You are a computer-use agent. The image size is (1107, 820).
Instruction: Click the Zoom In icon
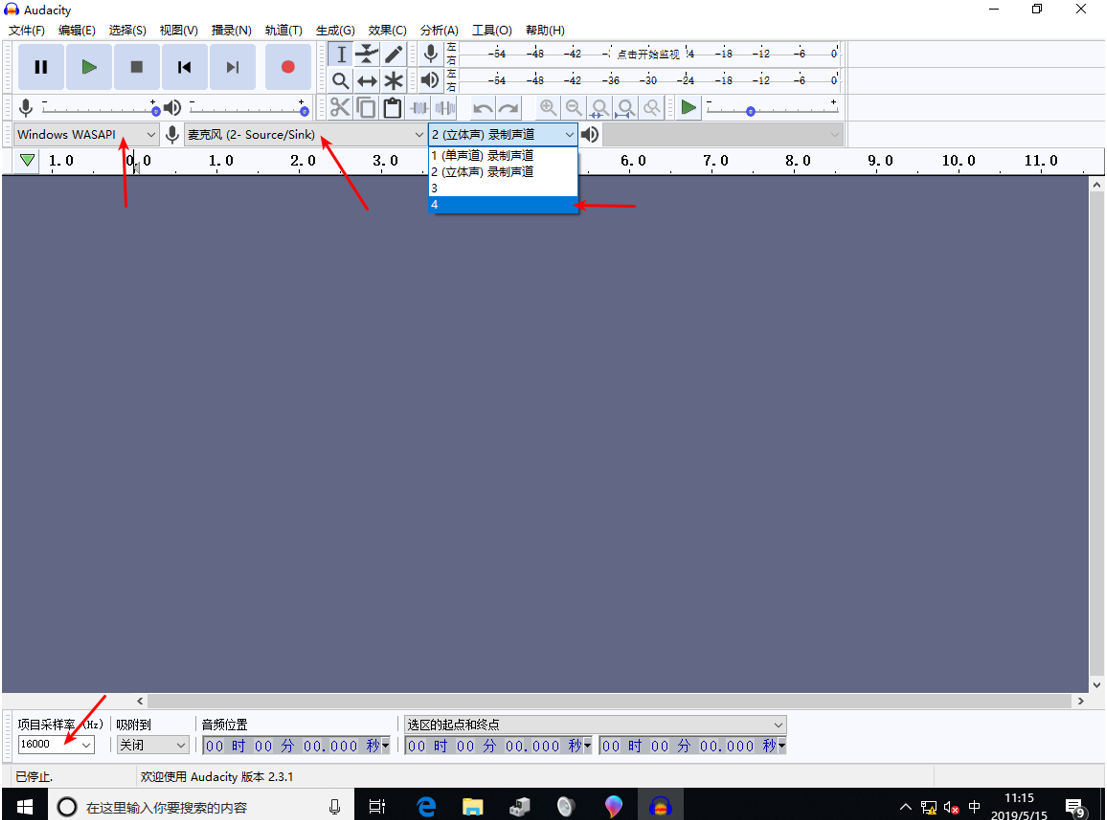click(x=548, y=108)
